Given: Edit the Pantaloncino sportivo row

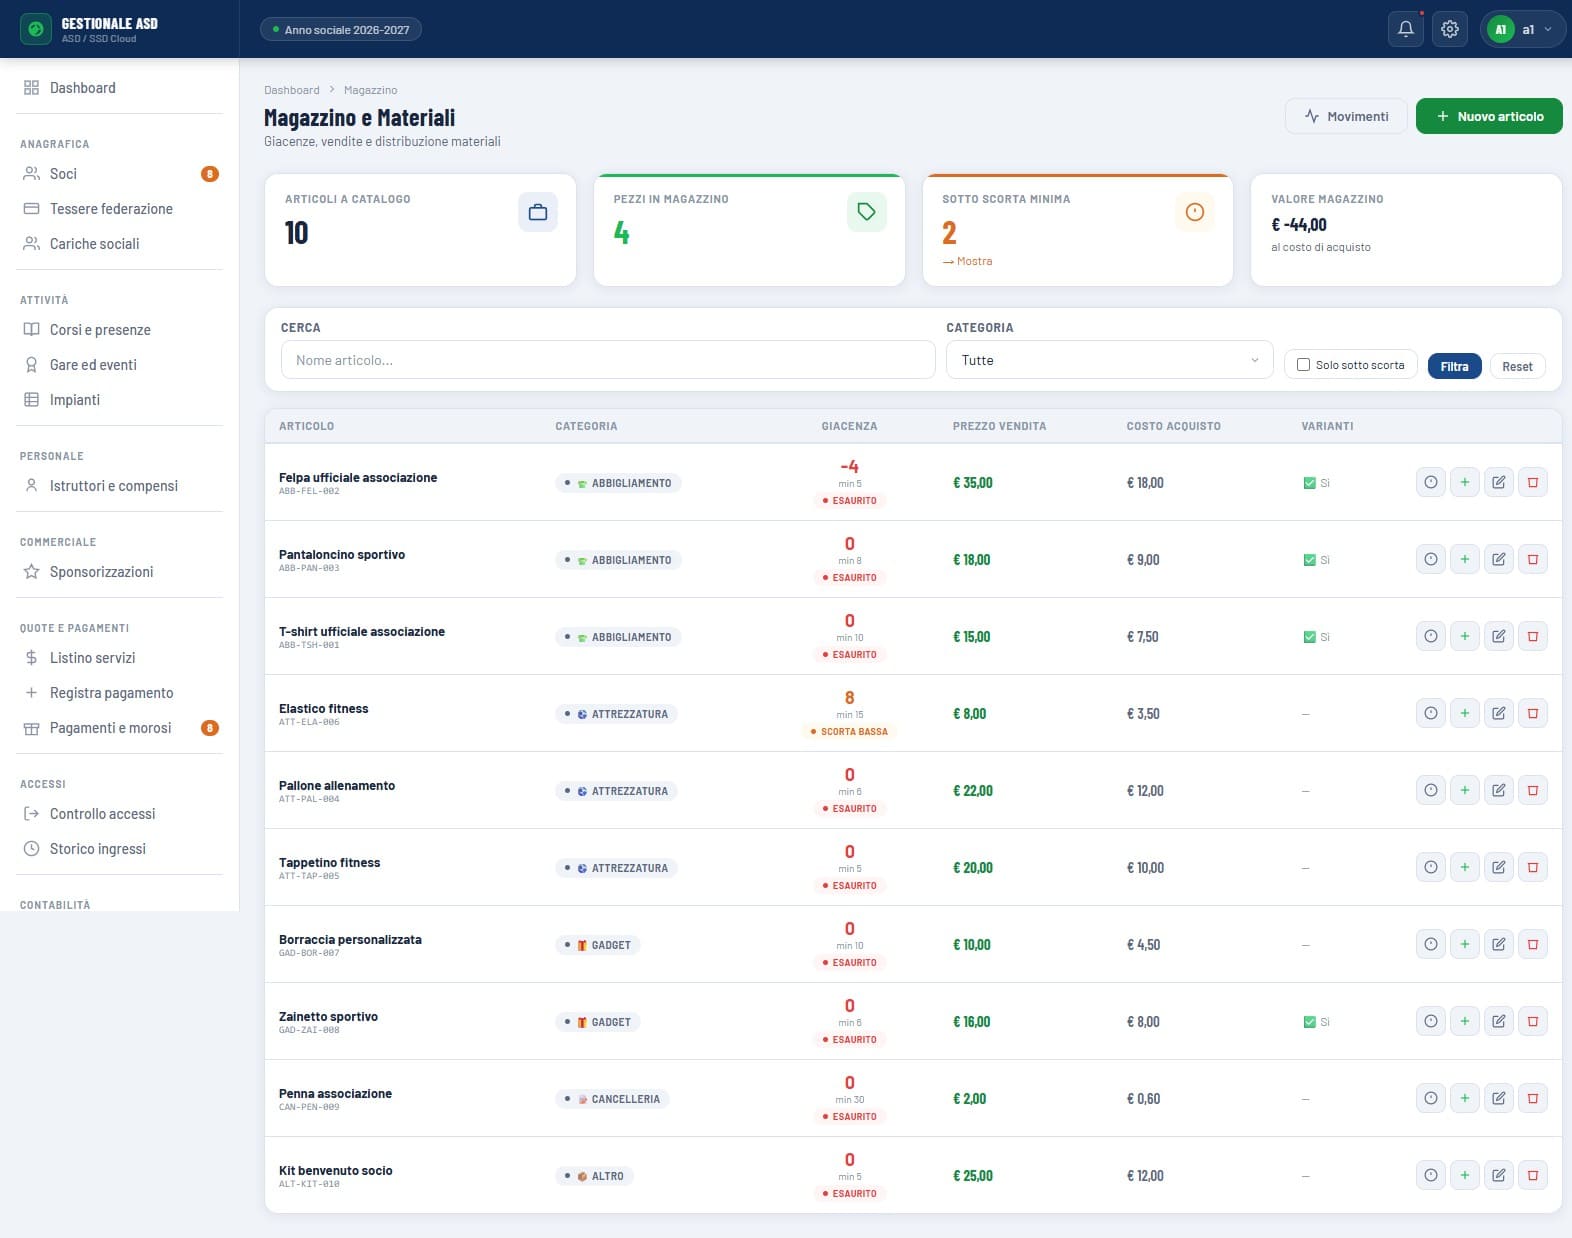Looking at the screenshot, I should (x=1498, y=559).
